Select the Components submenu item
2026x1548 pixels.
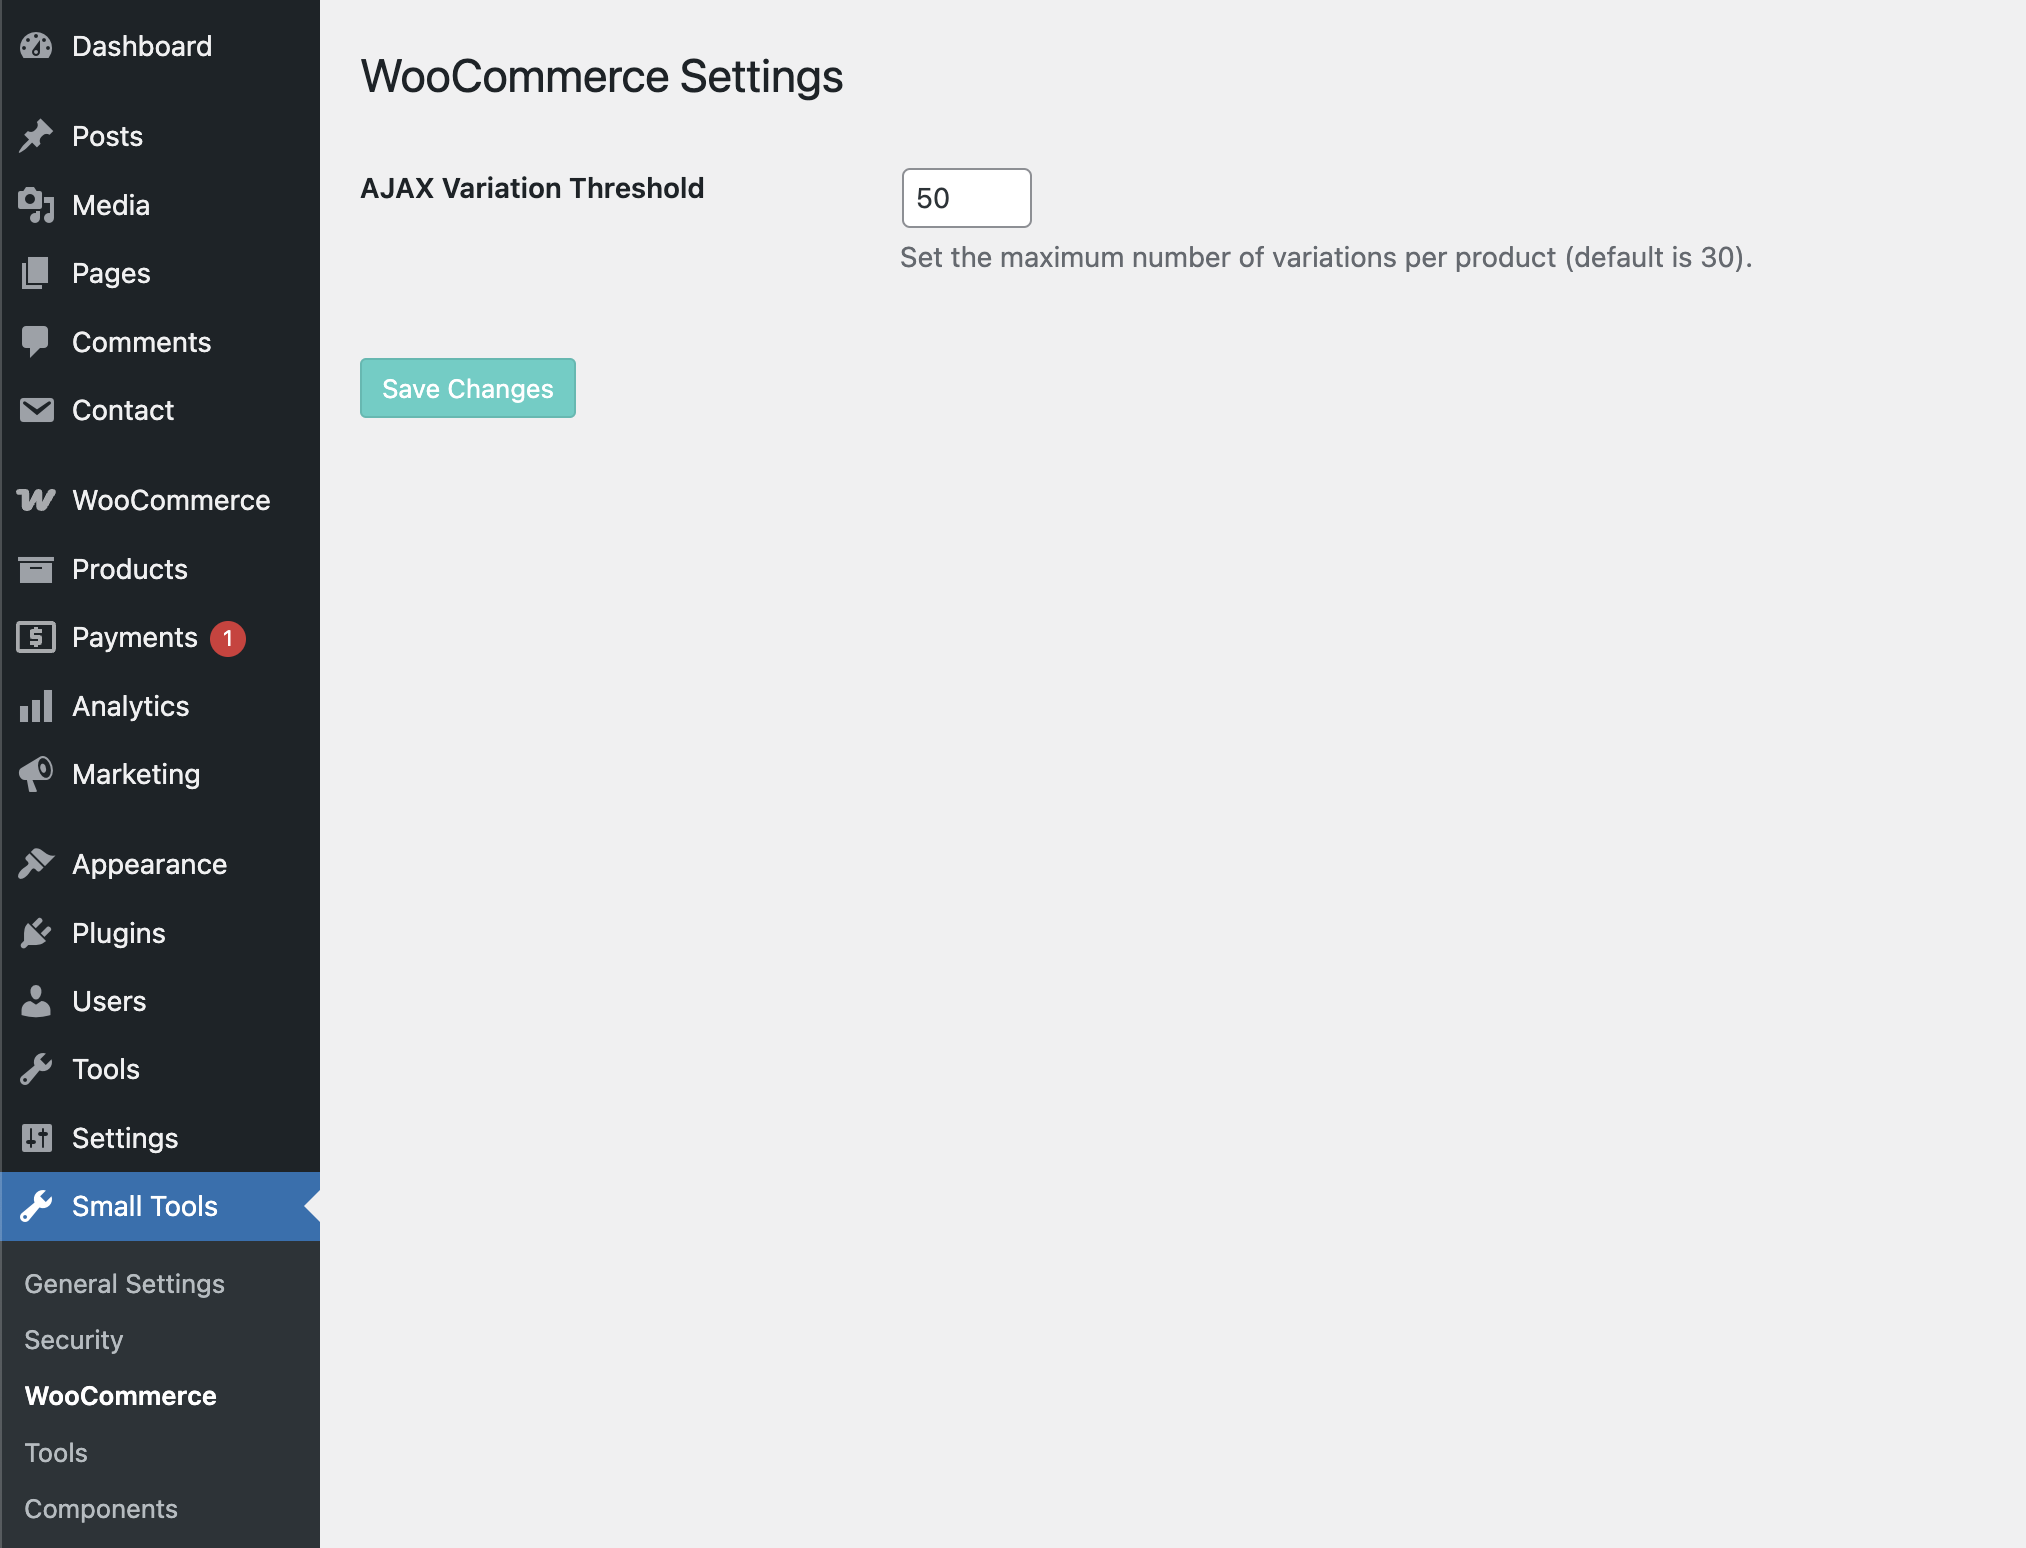click(101, 1509)
